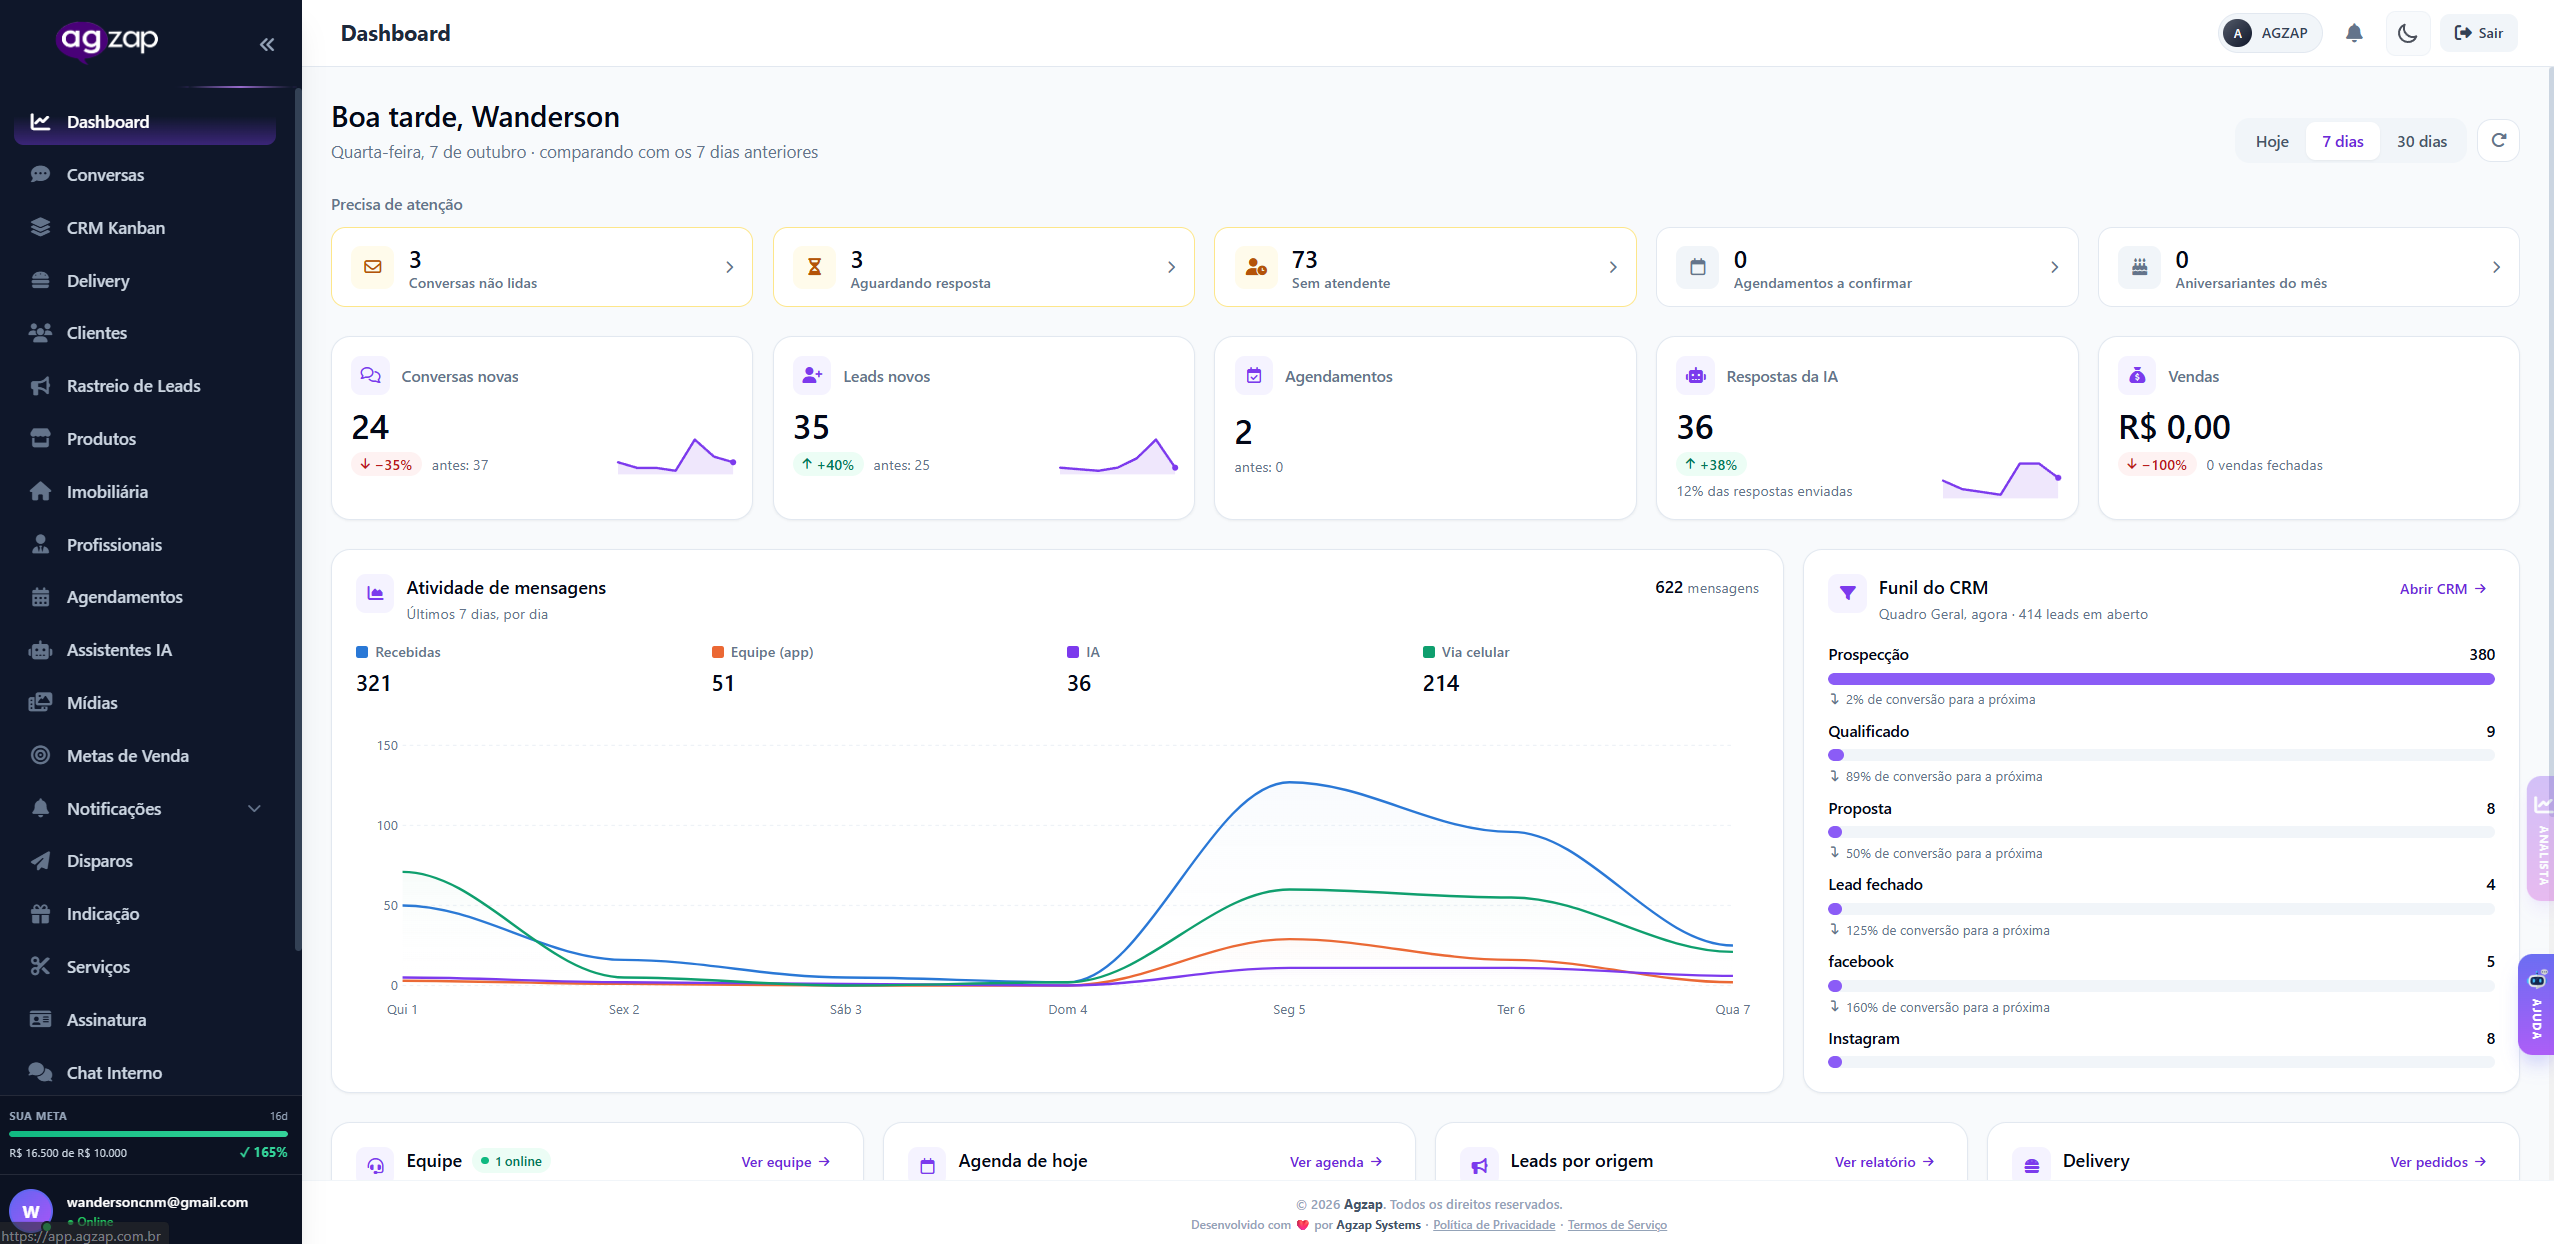This screenshot has width=2554, height=1244.
Task: Click the Sair logout button
Action: tap(2478, 33)
